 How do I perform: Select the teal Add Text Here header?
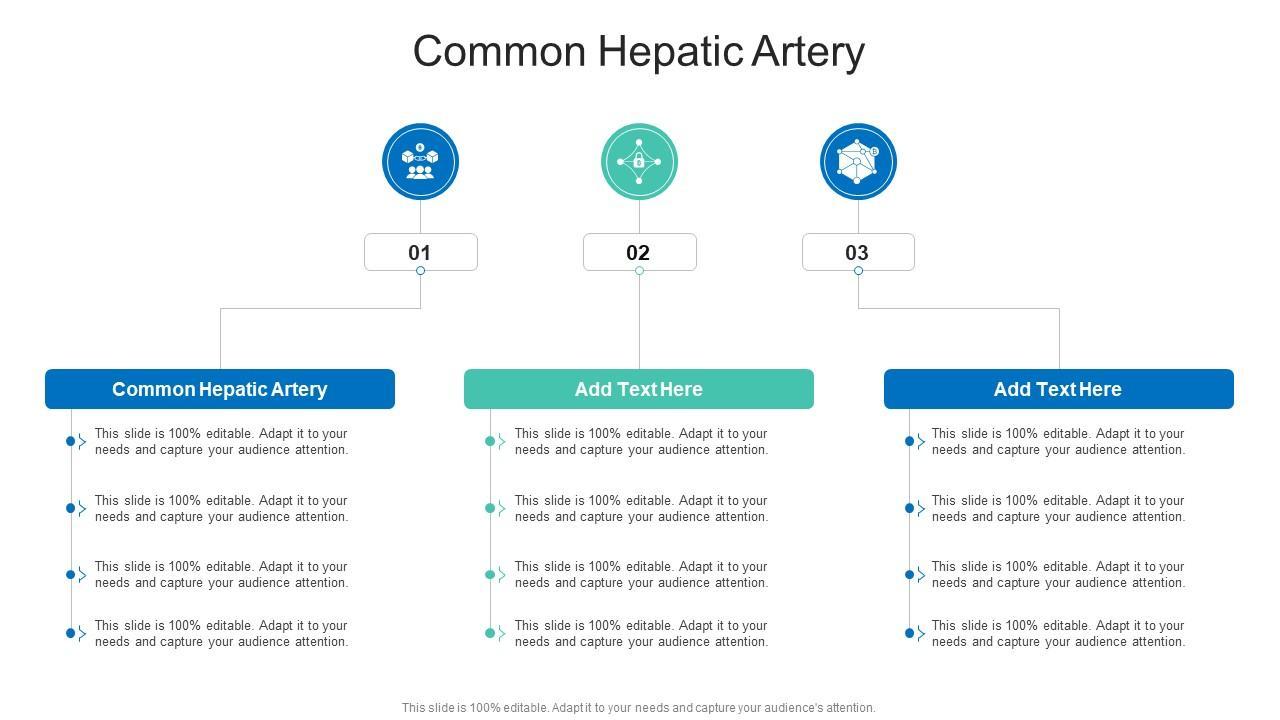tap(639, 389)
